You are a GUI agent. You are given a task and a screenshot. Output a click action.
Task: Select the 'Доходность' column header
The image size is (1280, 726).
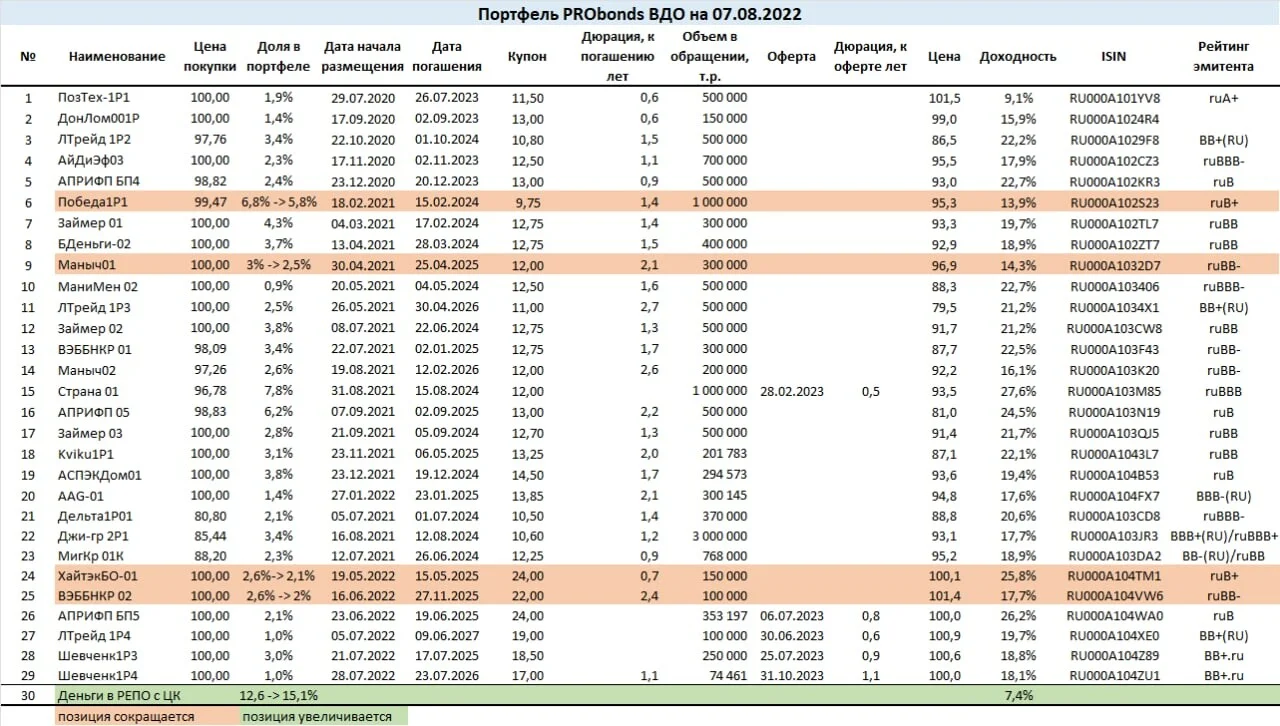pos(1018,57)
